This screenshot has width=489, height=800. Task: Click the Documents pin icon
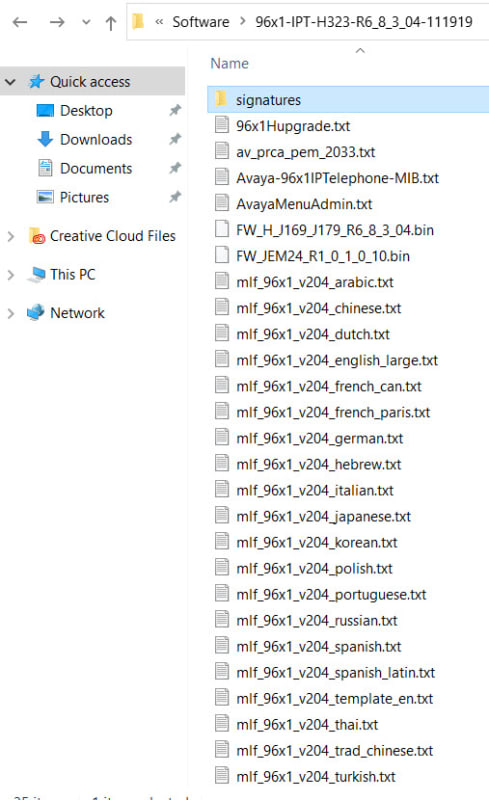pyautogui.click(x=175, y=168)
